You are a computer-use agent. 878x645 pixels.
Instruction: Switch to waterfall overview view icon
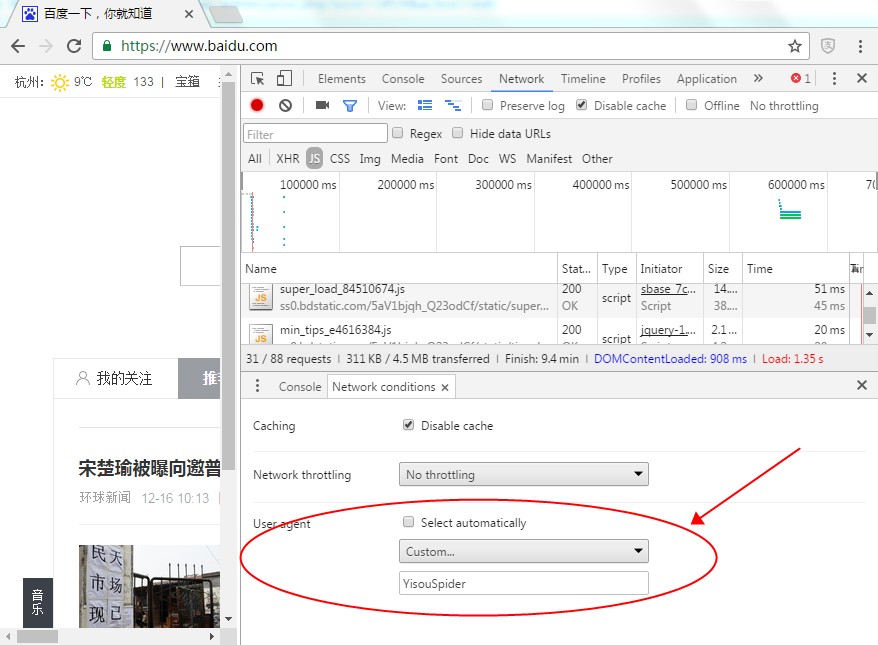[452, 105]
